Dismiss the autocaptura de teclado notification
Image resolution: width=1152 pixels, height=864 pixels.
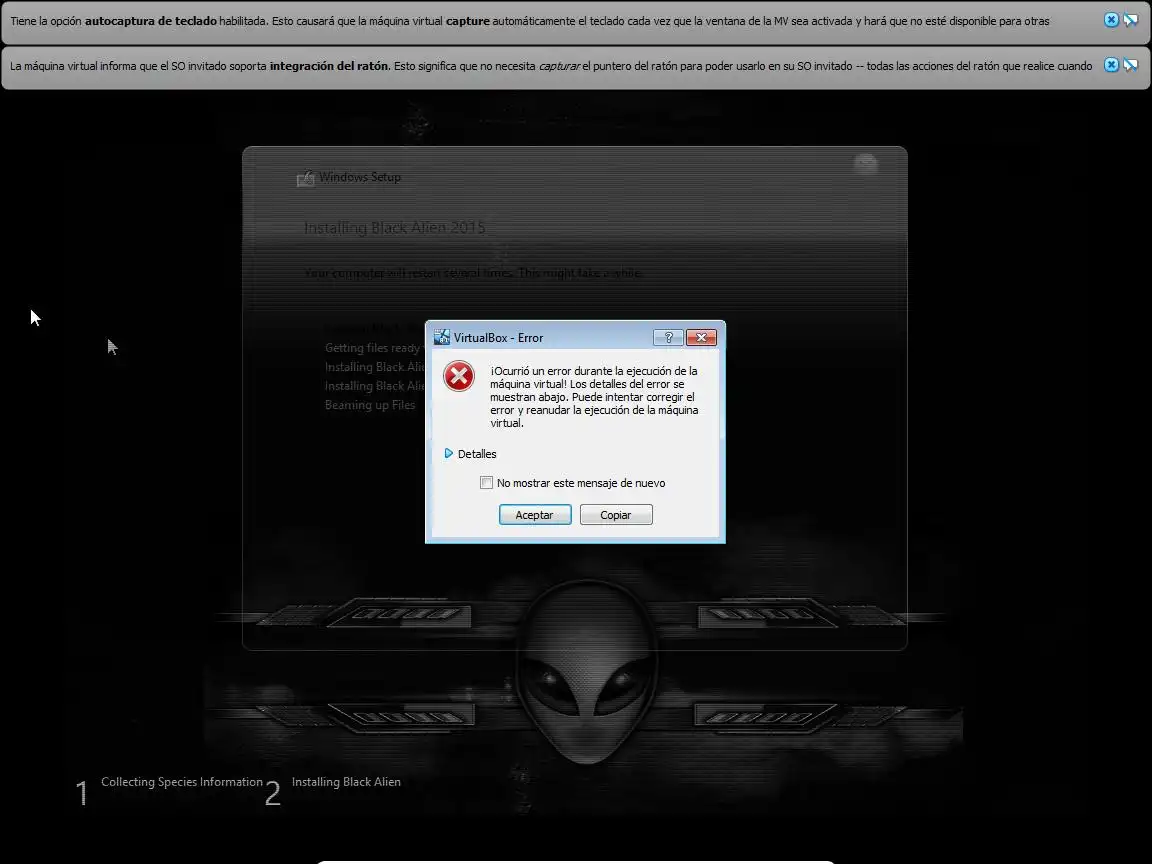pos(1112,20)
